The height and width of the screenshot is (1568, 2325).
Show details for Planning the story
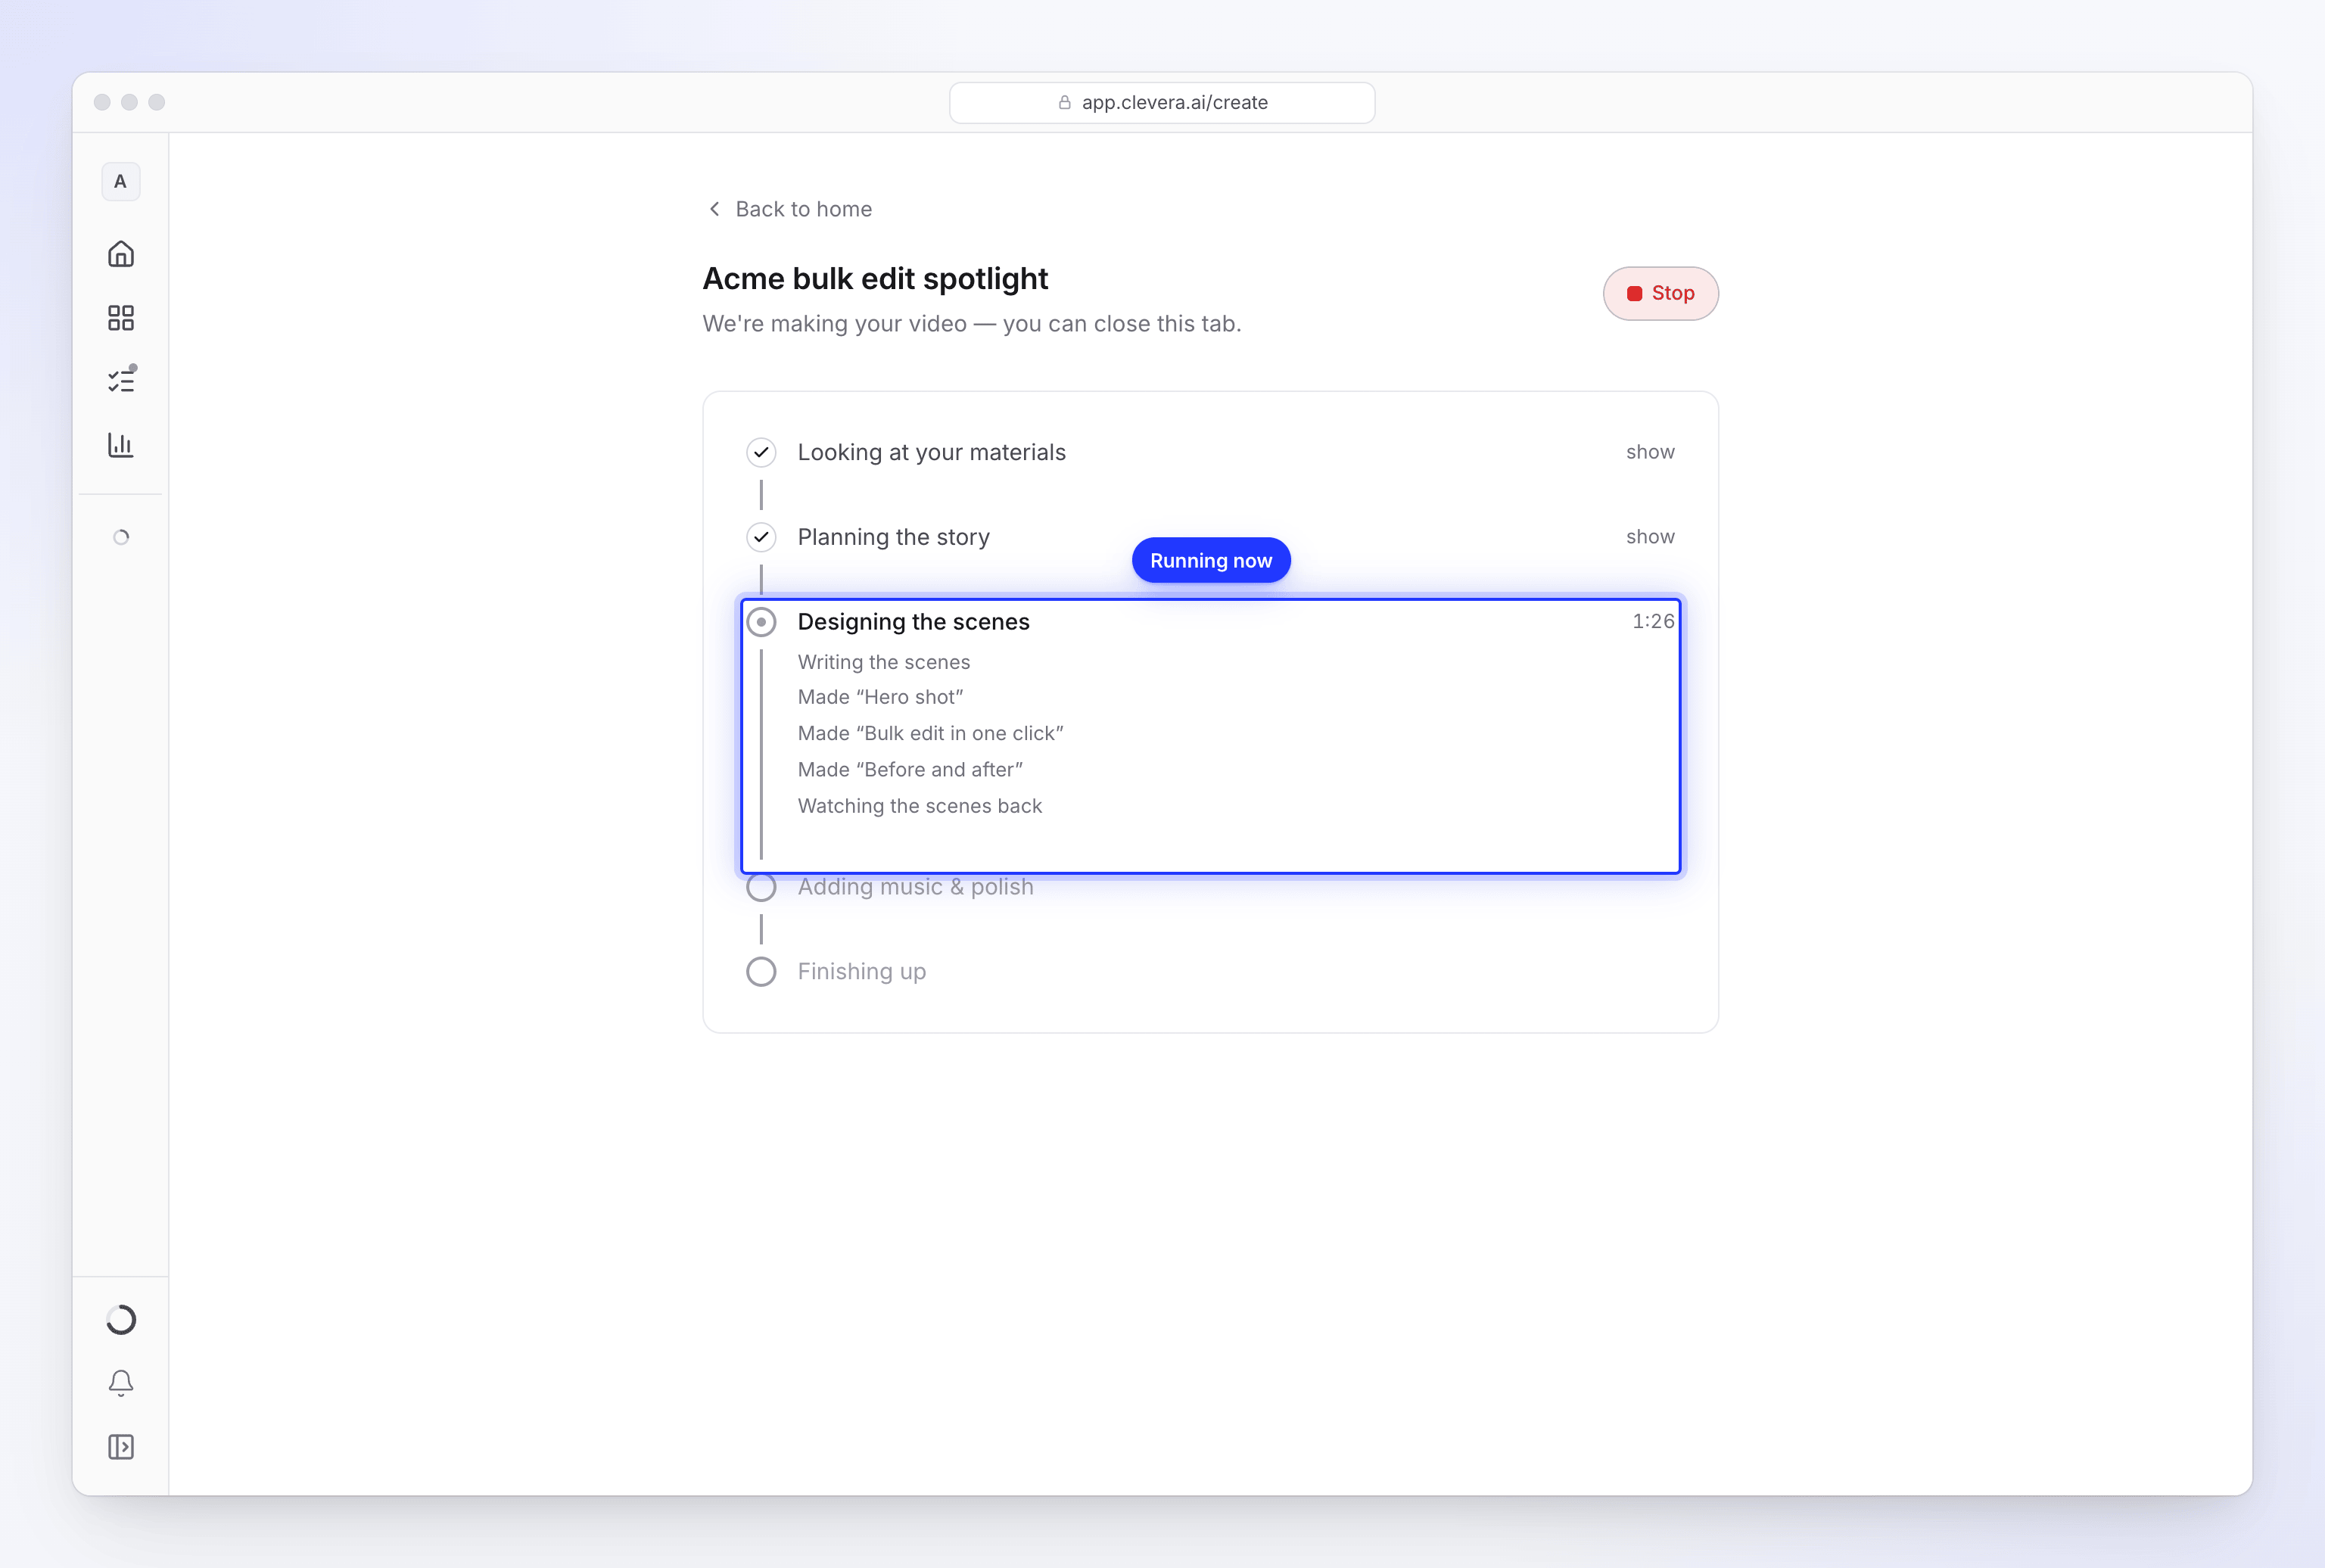tap(1650, 537)
